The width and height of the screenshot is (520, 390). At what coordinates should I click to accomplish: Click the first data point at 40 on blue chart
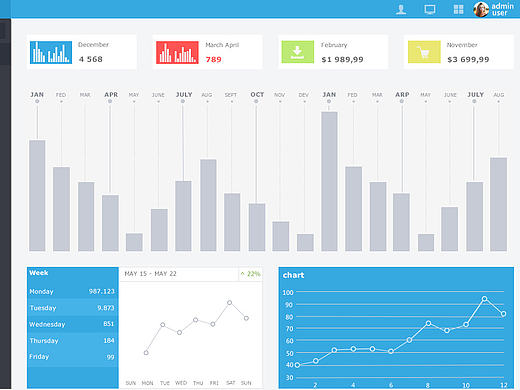tap(297, 365)
